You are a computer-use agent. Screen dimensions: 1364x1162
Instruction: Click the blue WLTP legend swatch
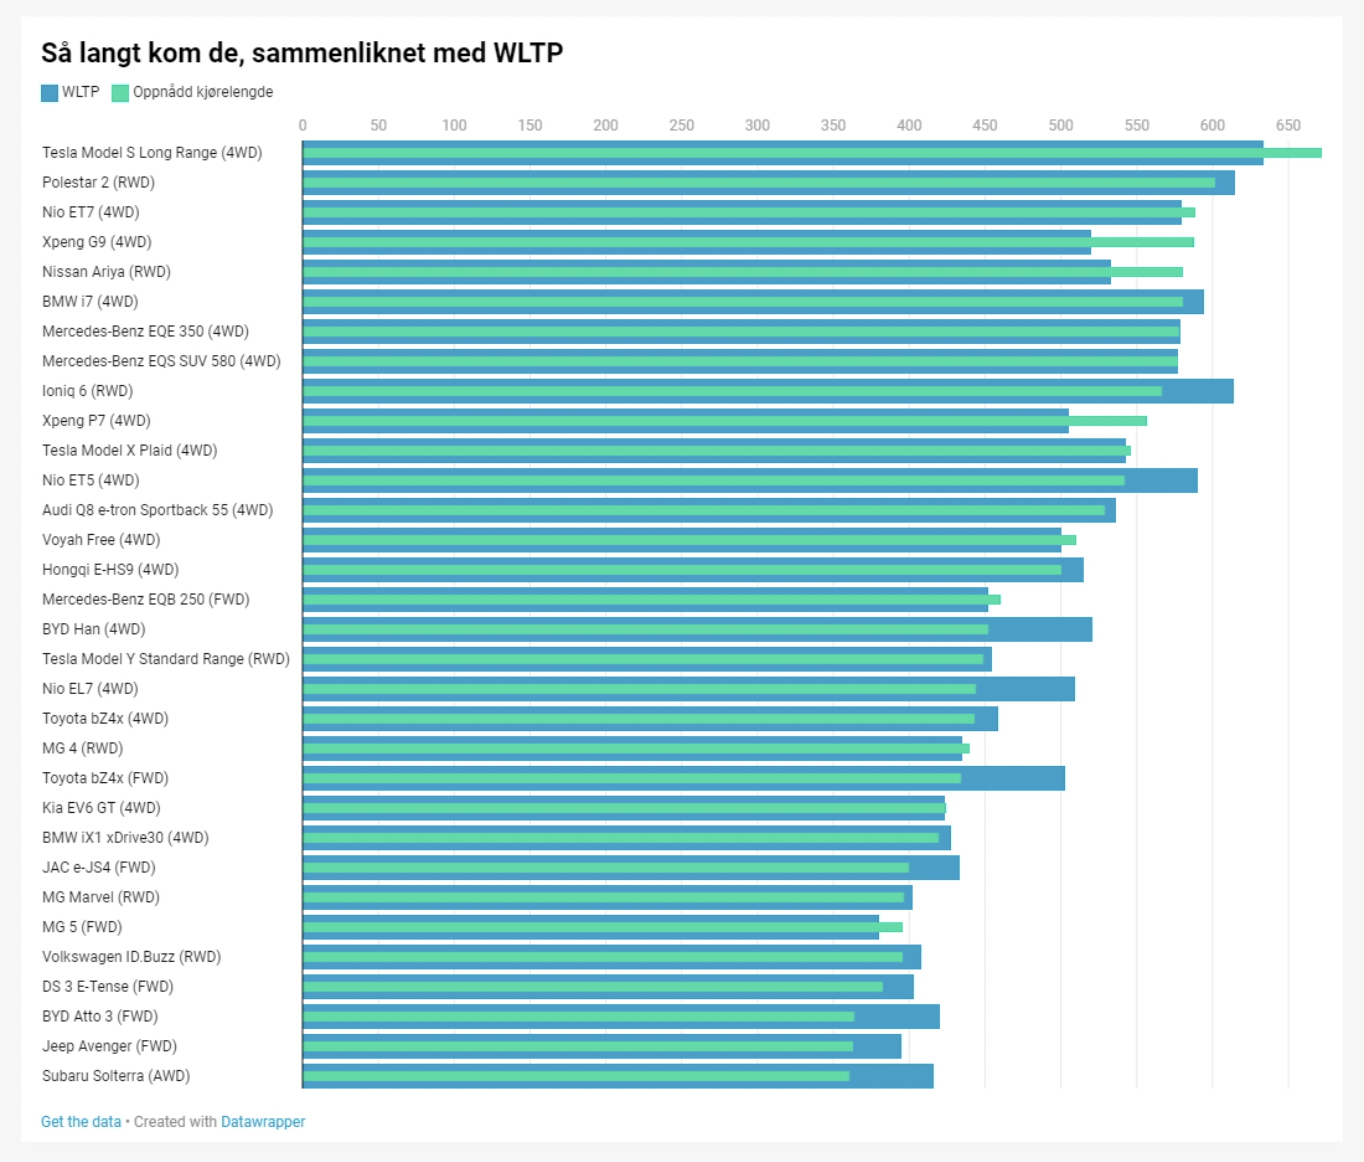49,92
